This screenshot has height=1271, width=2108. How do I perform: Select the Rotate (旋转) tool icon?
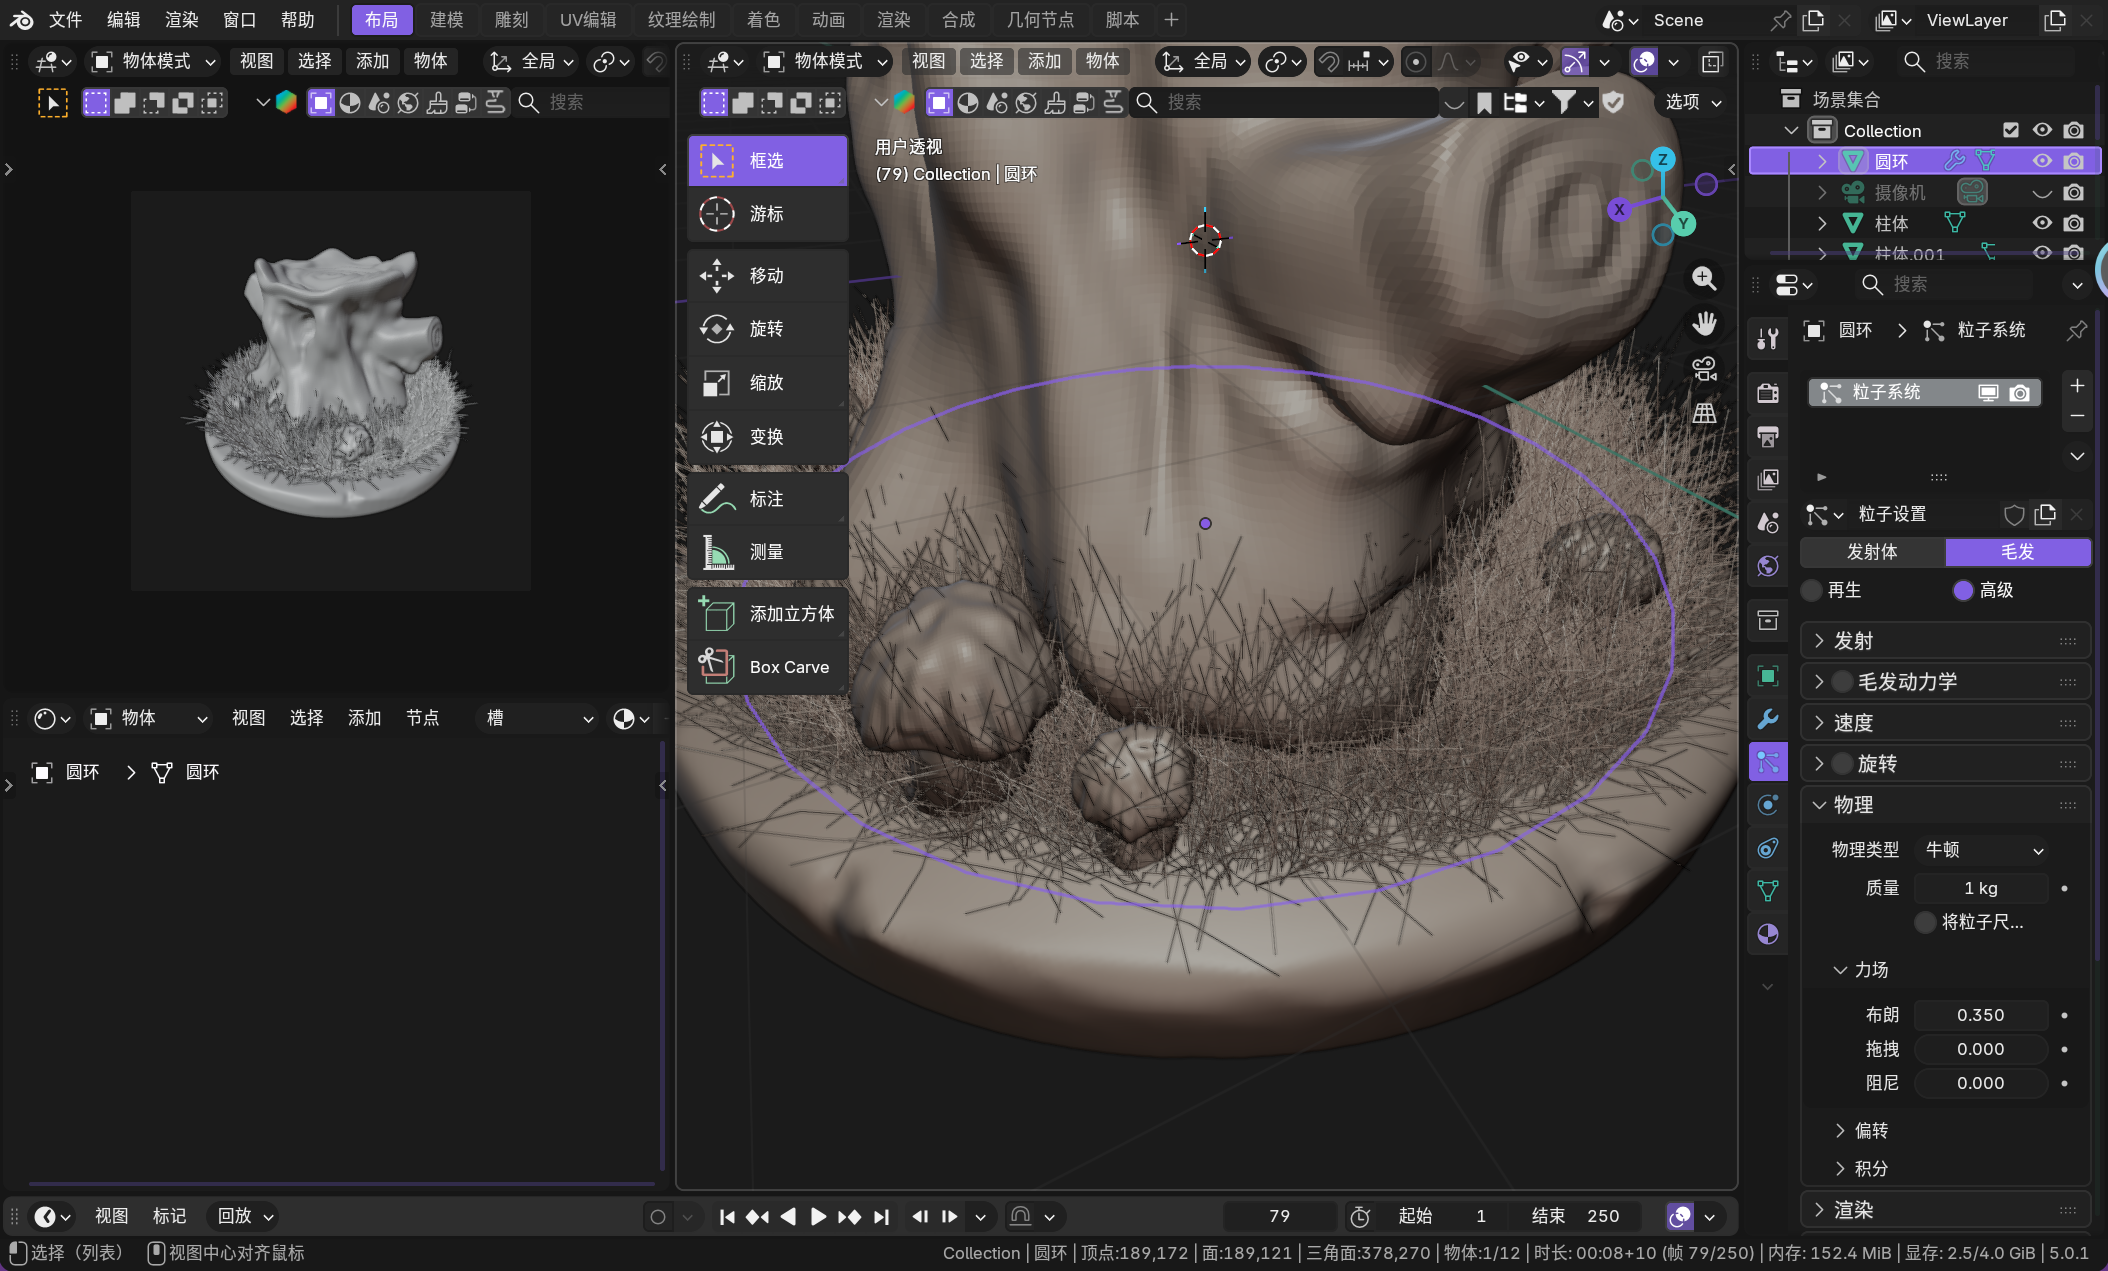[717, 329]
